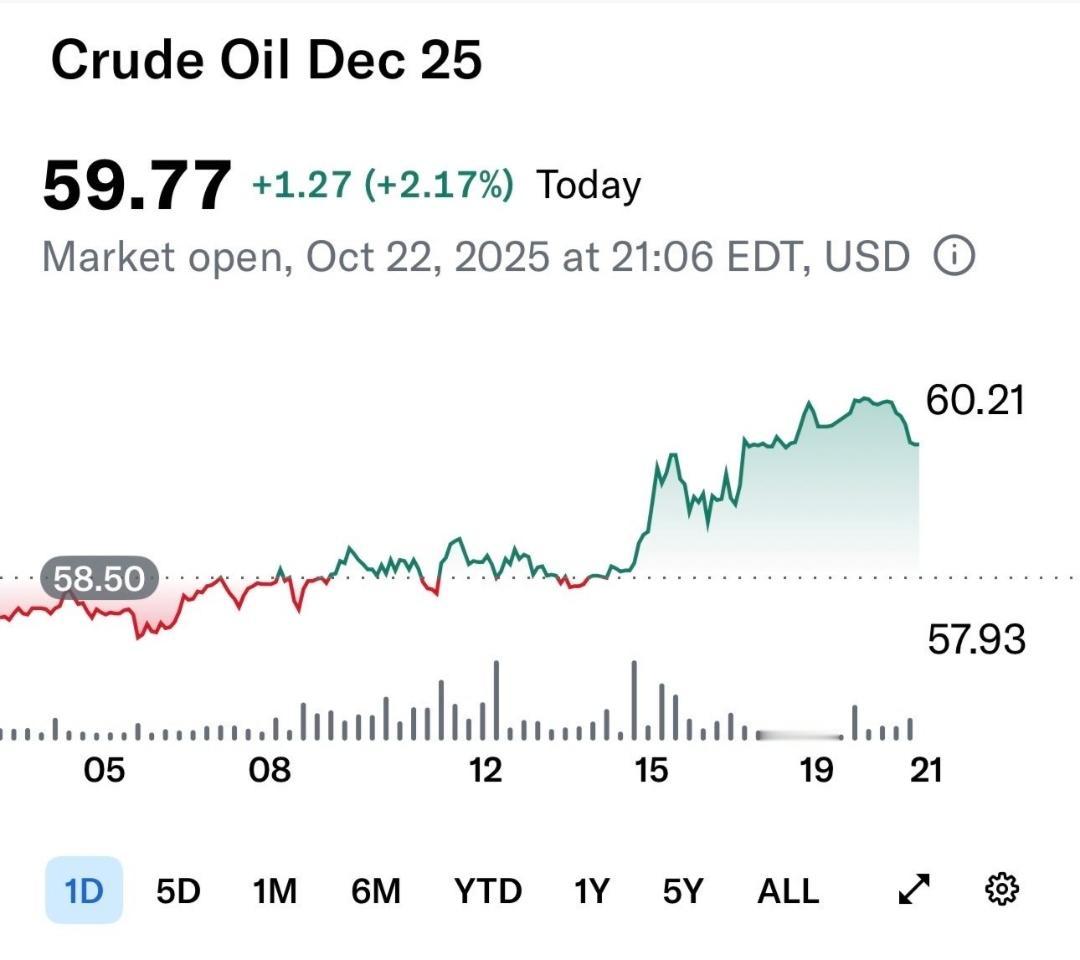Switch to 1M time range
1080x960 pixels.
[274, 890]
